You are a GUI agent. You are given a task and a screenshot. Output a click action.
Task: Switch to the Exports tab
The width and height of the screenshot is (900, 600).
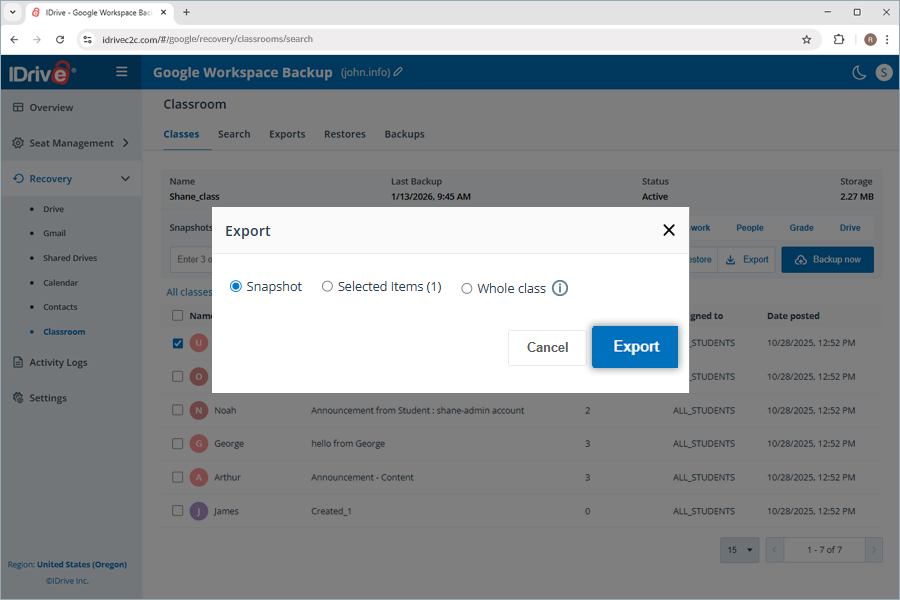tap(289, 133)
